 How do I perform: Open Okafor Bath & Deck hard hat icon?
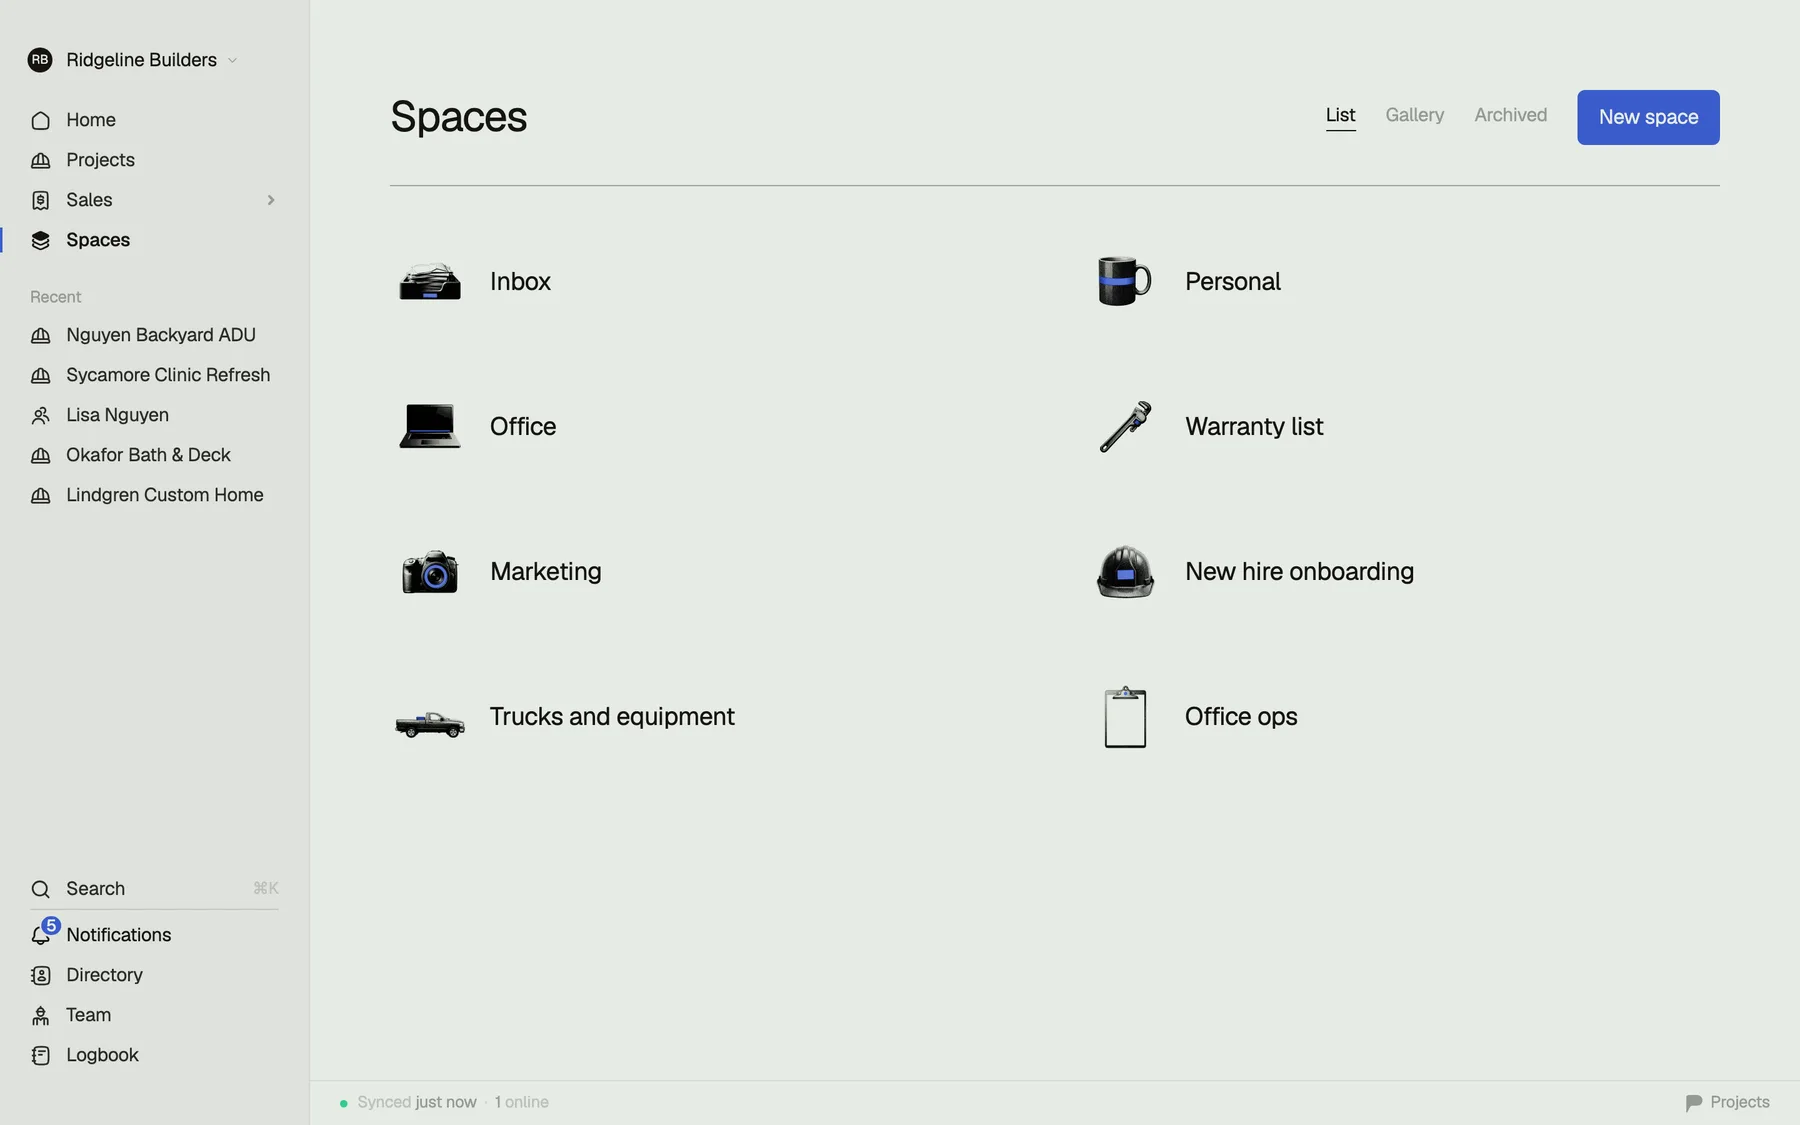coord(40,456)
